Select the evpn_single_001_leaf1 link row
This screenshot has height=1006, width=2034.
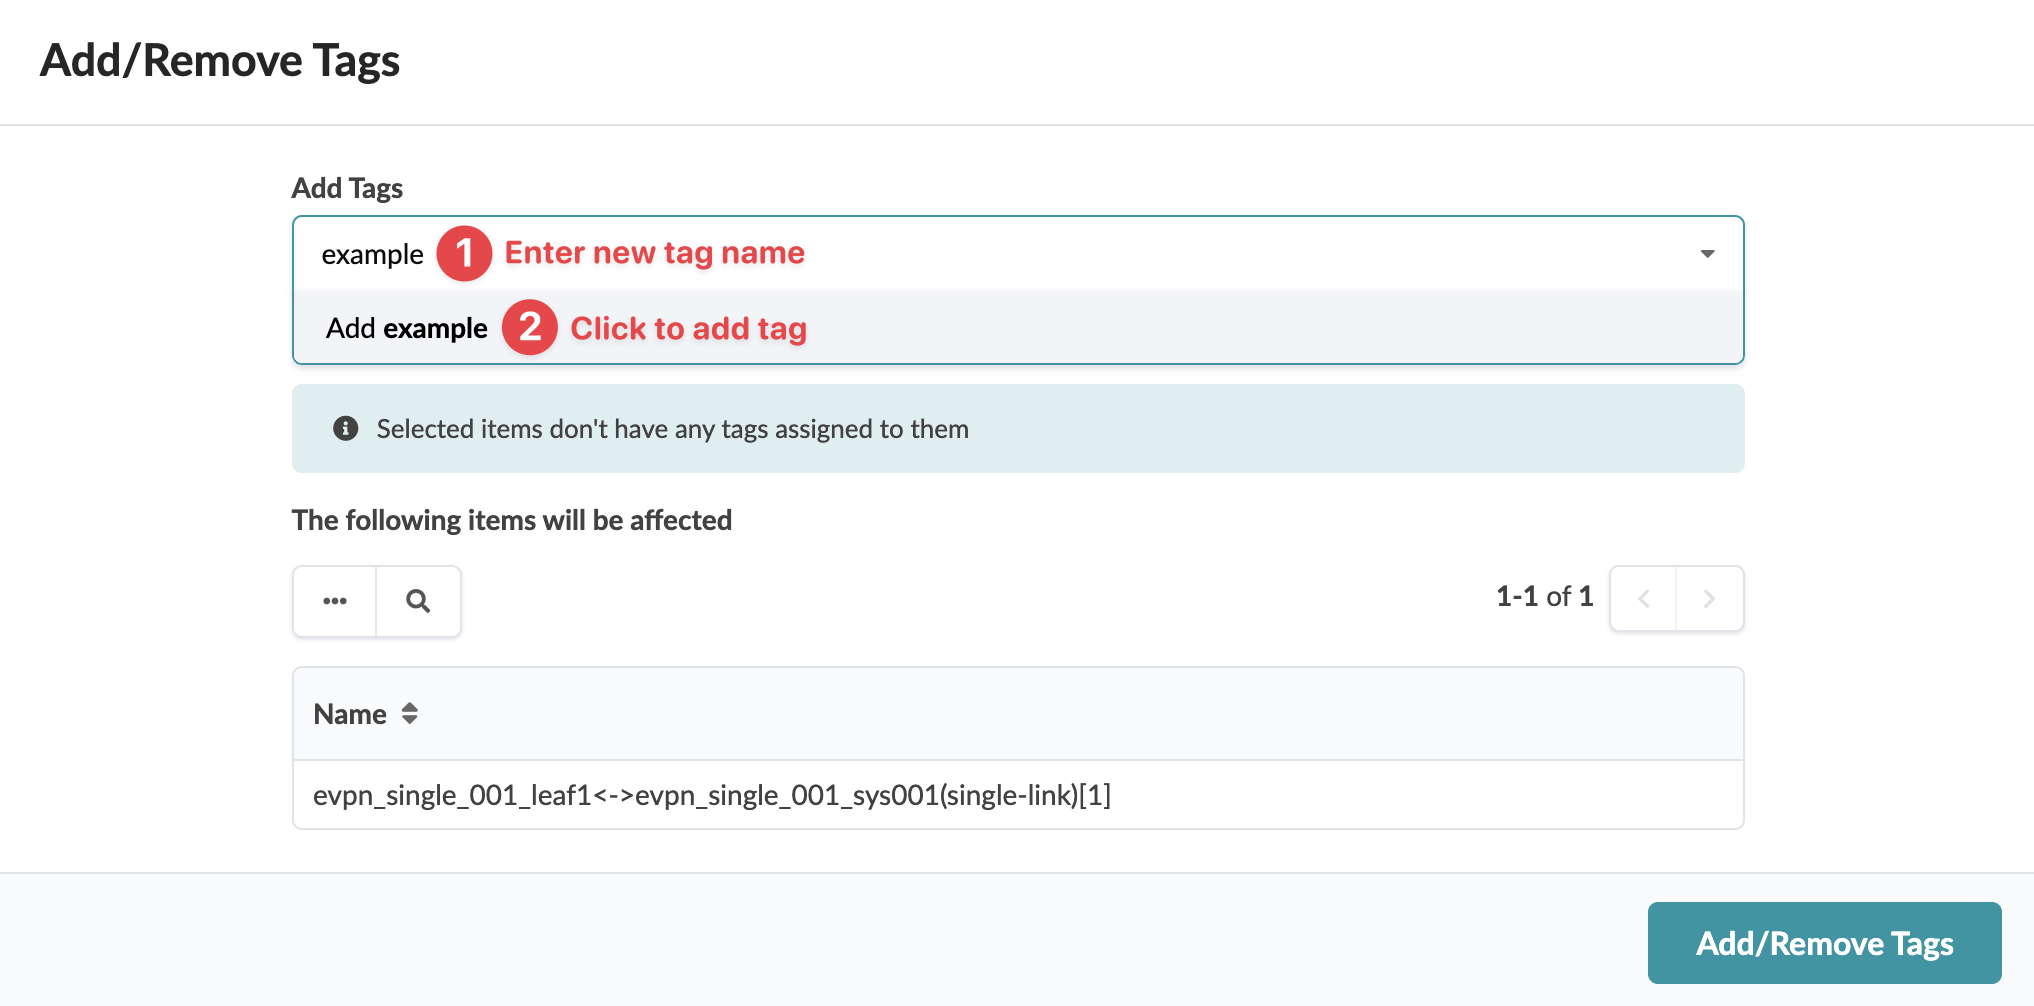[712, 795]
